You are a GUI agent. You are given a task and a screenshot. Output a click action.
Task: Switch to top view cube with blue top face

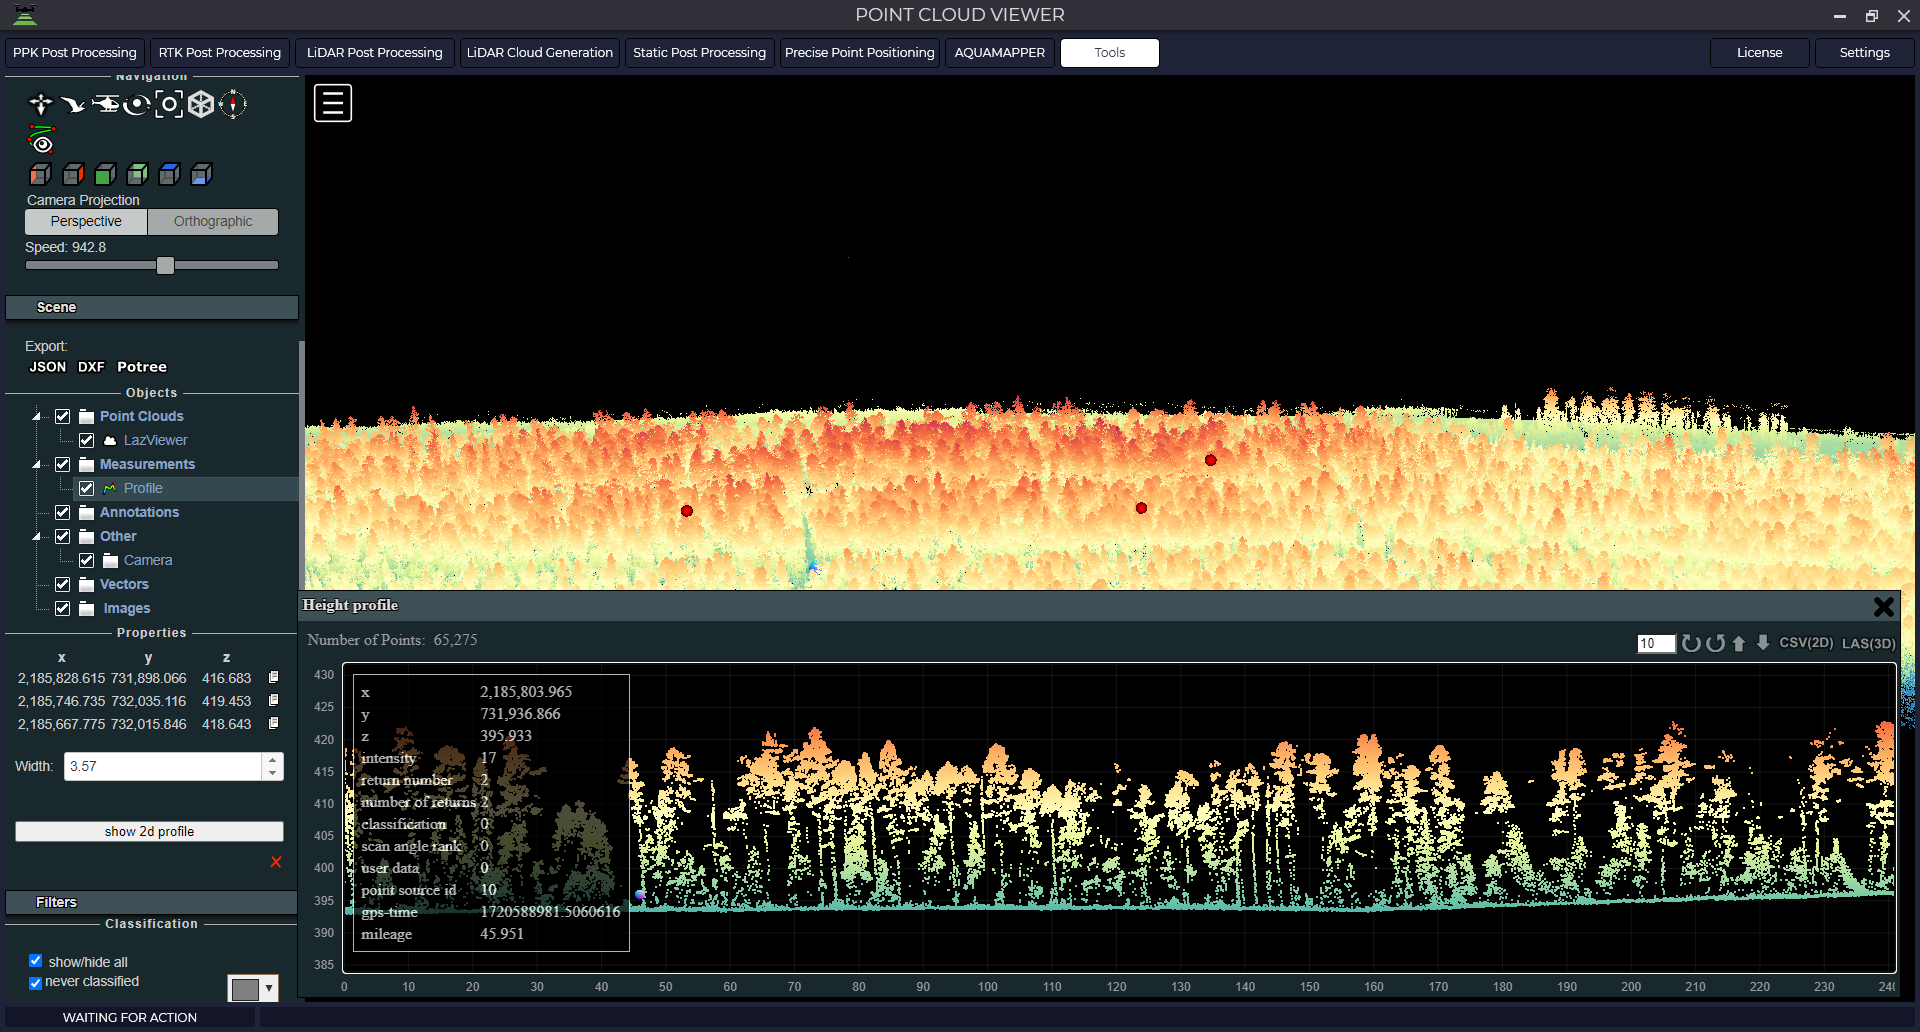(169, 175)
